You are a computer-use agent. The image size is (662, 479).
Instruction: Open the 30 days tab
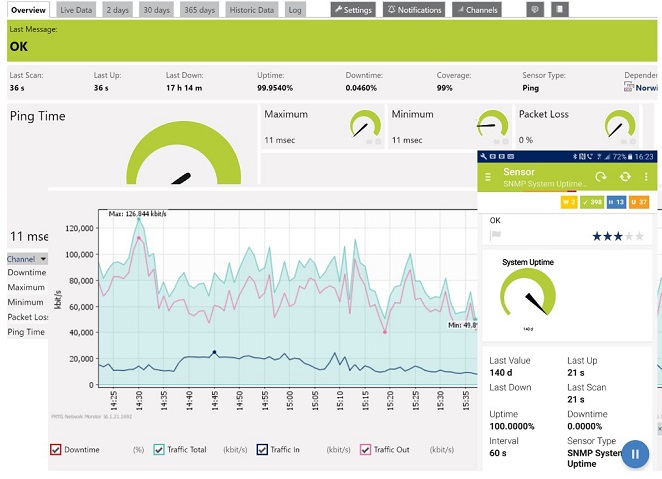click(156, 10)
